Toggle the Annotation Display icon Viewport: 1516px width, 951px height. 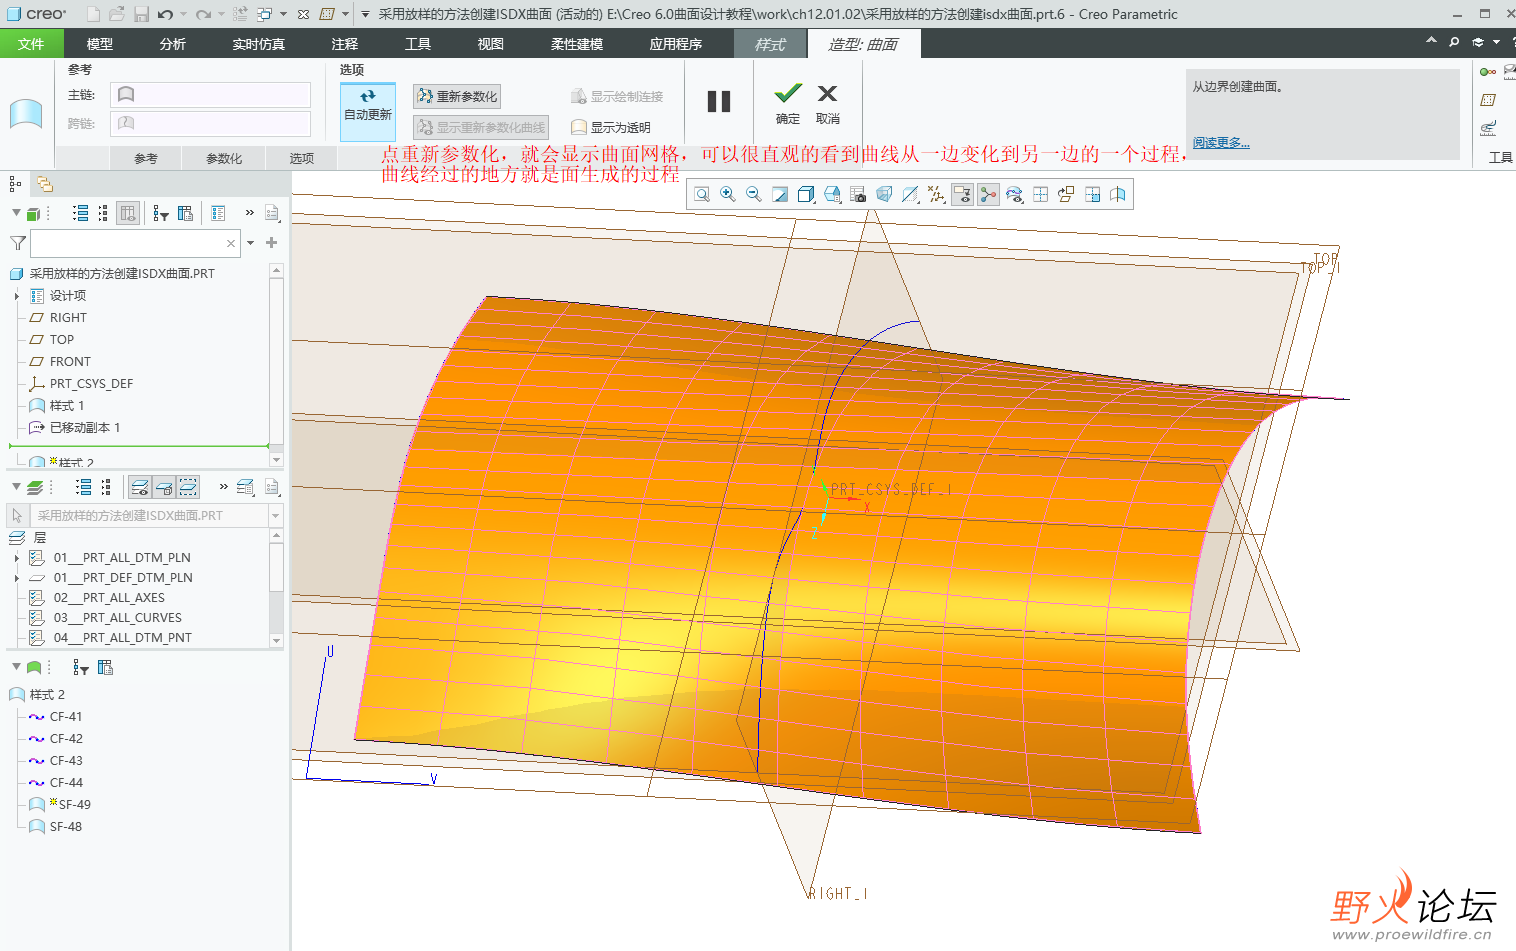pyautogui.click(x=962, y=194)
